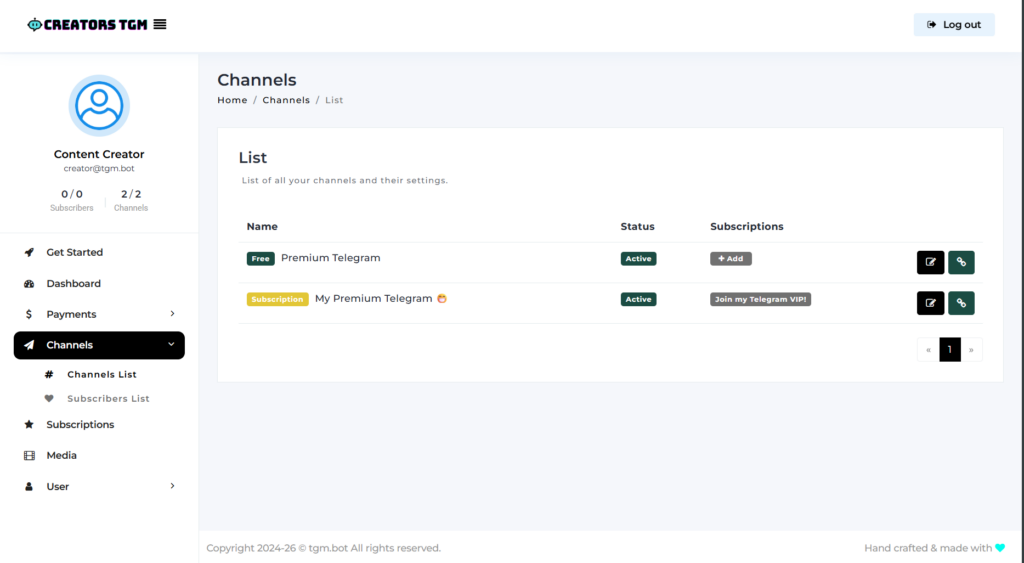Screen dimensions: 1024x563
Task: Click the List breadcrumb text
Action: point(334,100)
